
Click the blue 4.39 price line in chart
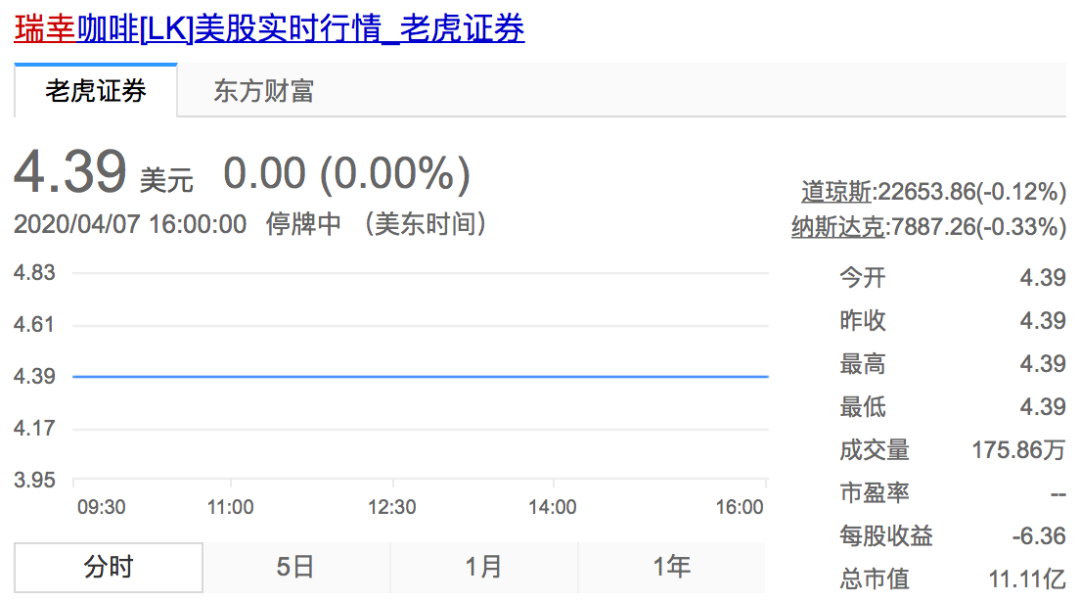pos(420,377)
